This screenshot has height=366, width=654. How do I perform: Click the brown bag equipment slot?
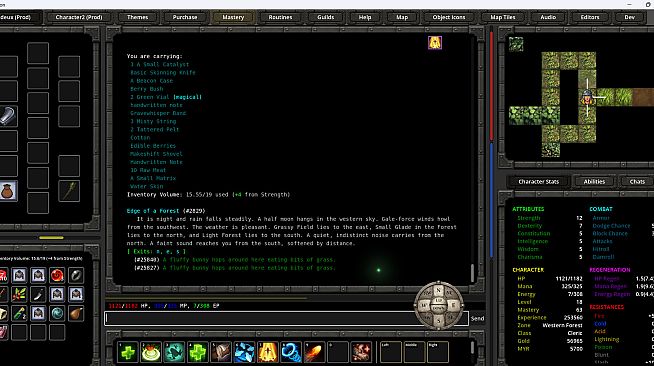pos(8,191)
